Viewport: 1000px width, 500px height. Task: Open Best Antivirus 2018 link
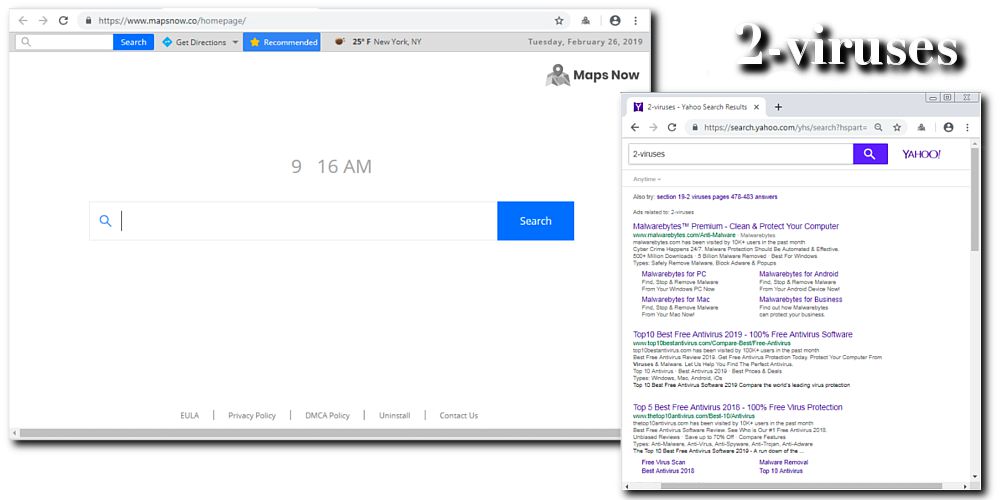(668, 471)
